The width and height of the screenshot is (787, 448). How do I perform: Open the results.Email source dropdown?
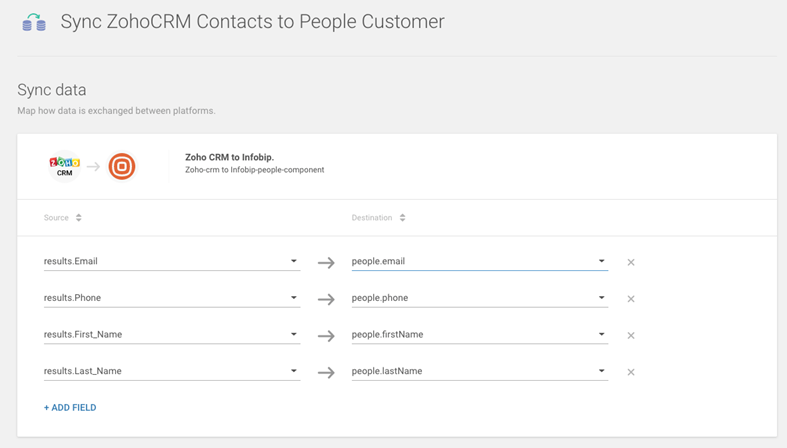click(293, 262)
